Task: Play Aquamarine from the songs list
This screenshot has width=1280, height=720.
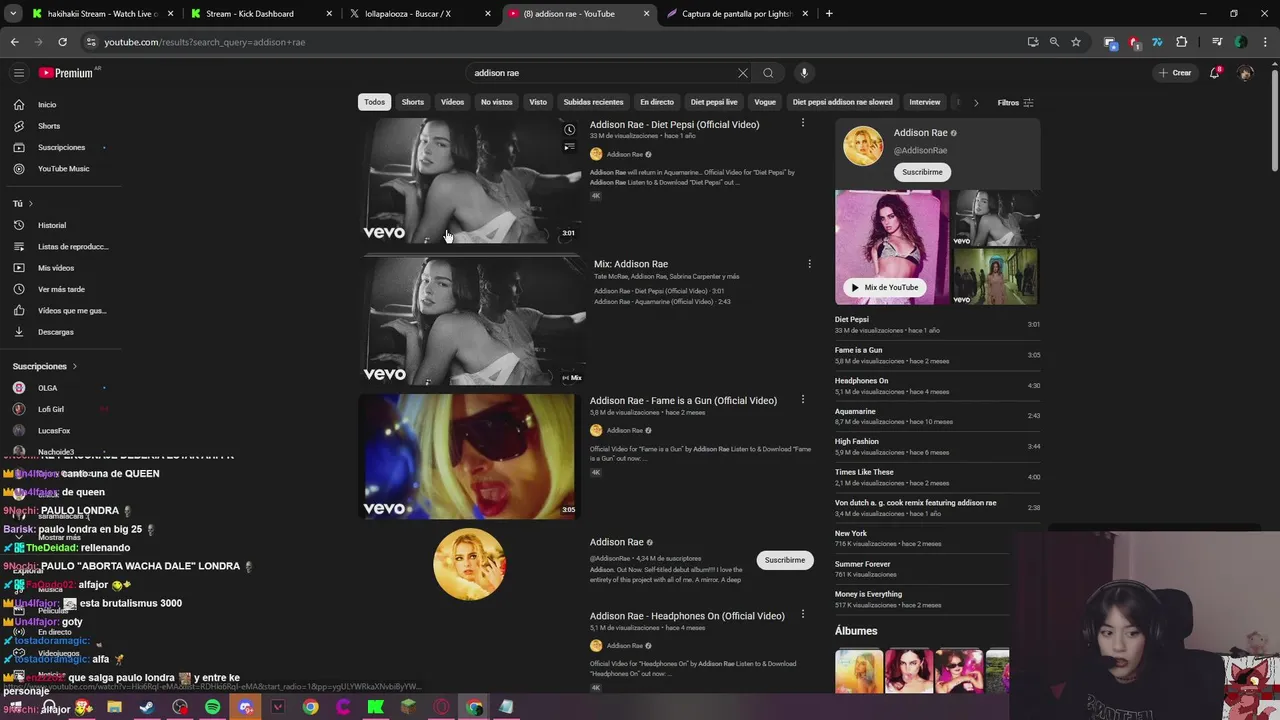Action: pos(937,416)
